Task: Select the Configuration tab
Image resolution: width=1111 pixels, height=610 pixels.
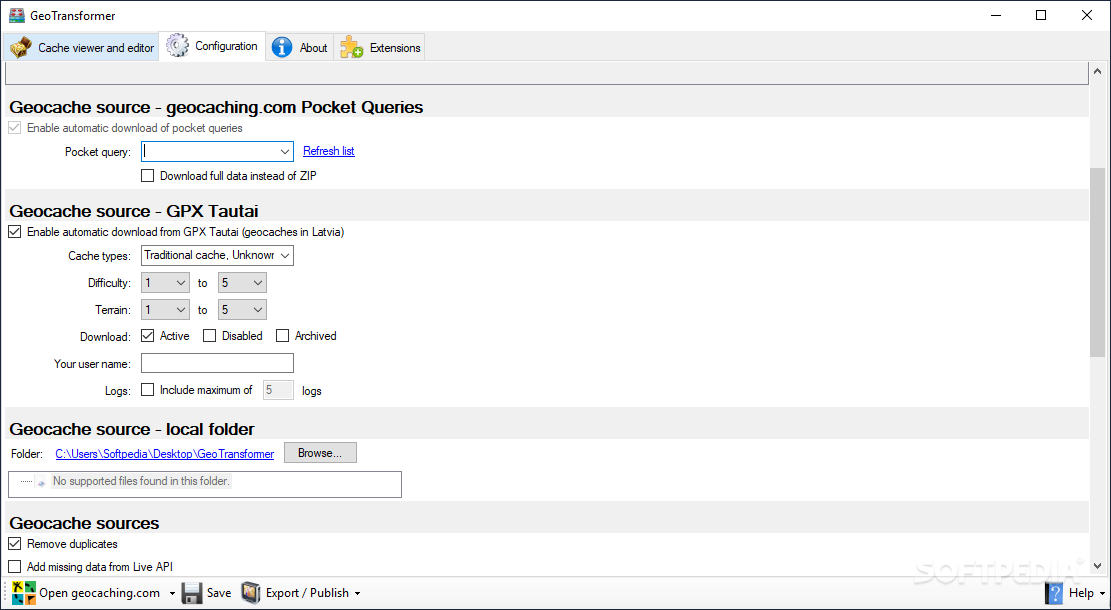Action: pyautogui.click(x=212, y=46)
